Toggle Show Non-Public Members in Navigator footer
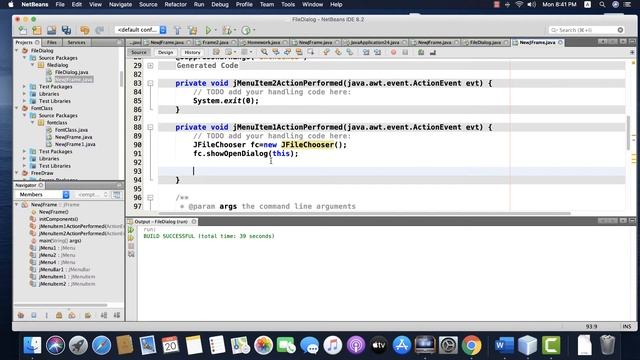This screenshot has height=360, width=640. click(59, 315)
